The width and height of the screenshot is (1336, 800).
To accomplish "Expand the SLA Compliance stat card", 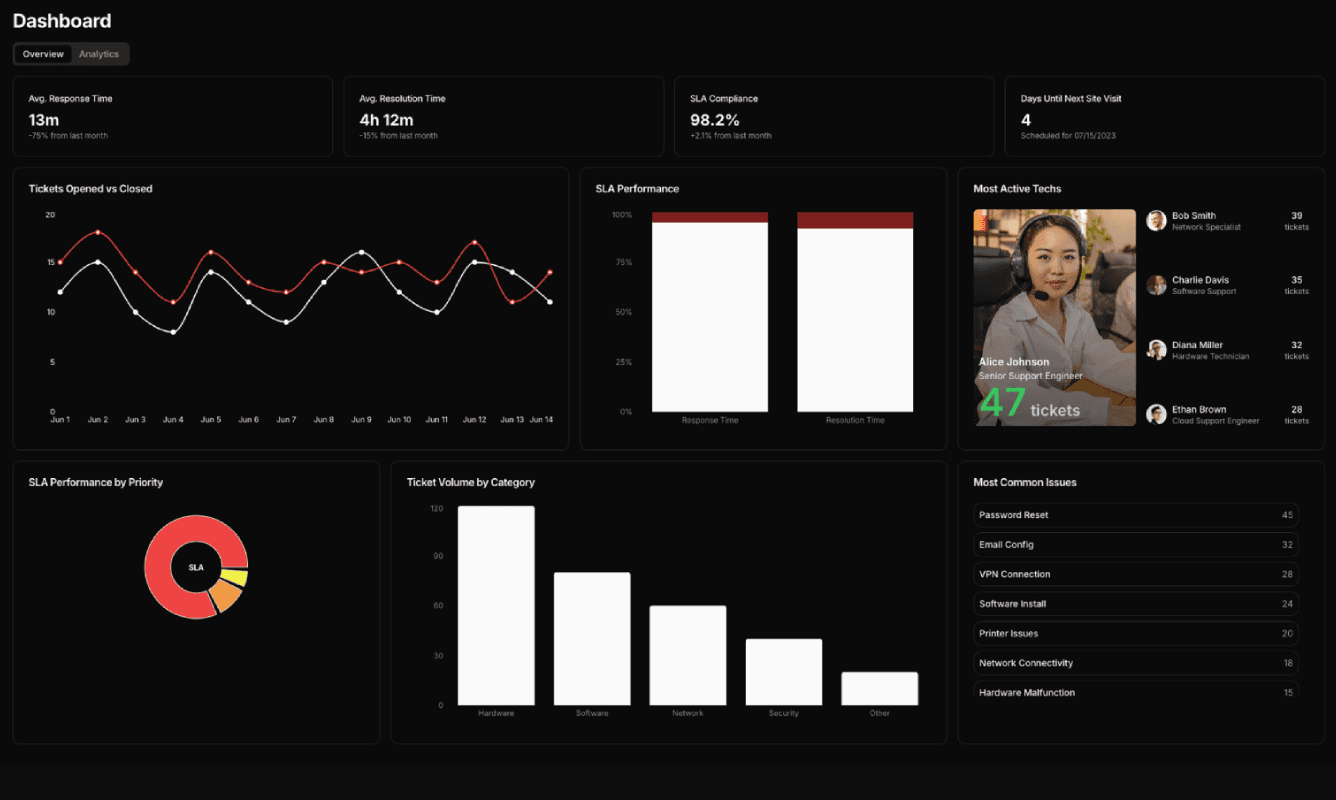I will click(833, 116).
